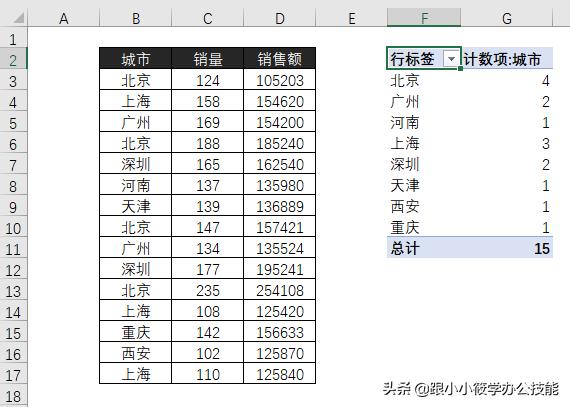Click the 销售额 table header cell

(280, 59)
